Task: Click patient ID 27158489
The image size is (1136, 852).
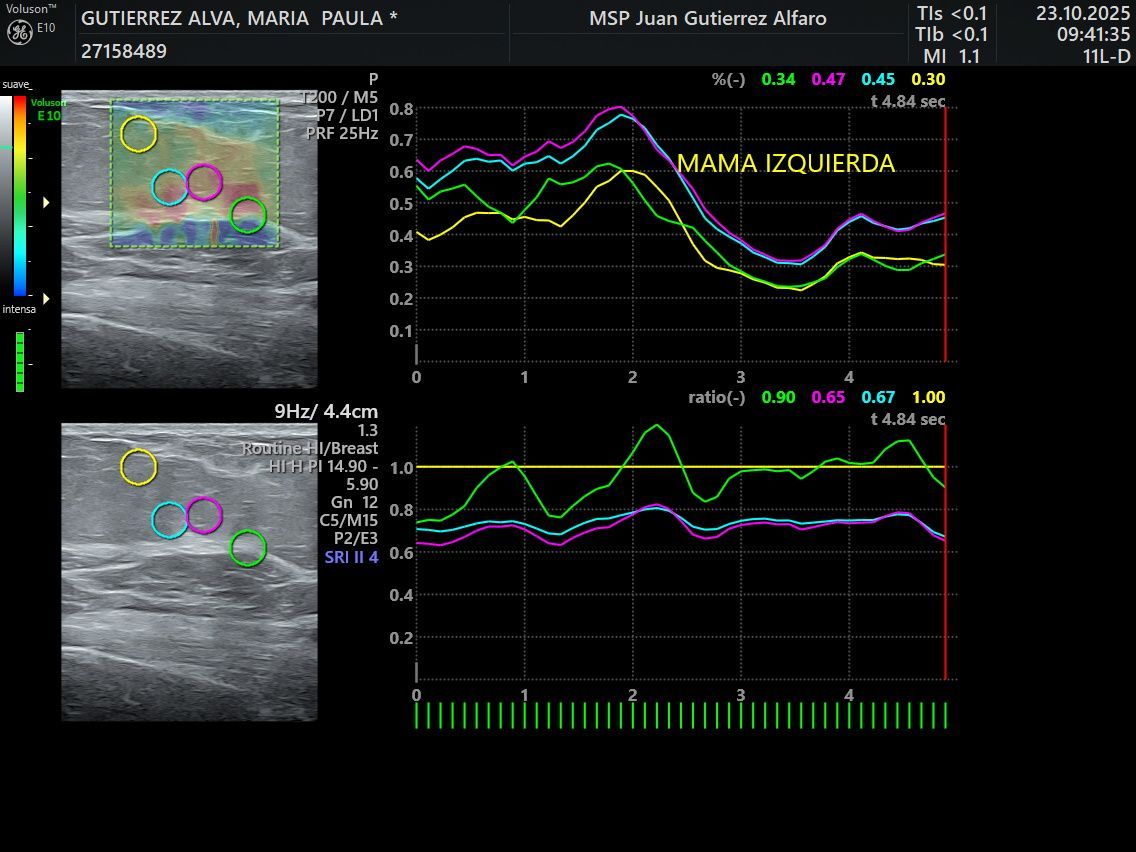Action: (124, 51)
